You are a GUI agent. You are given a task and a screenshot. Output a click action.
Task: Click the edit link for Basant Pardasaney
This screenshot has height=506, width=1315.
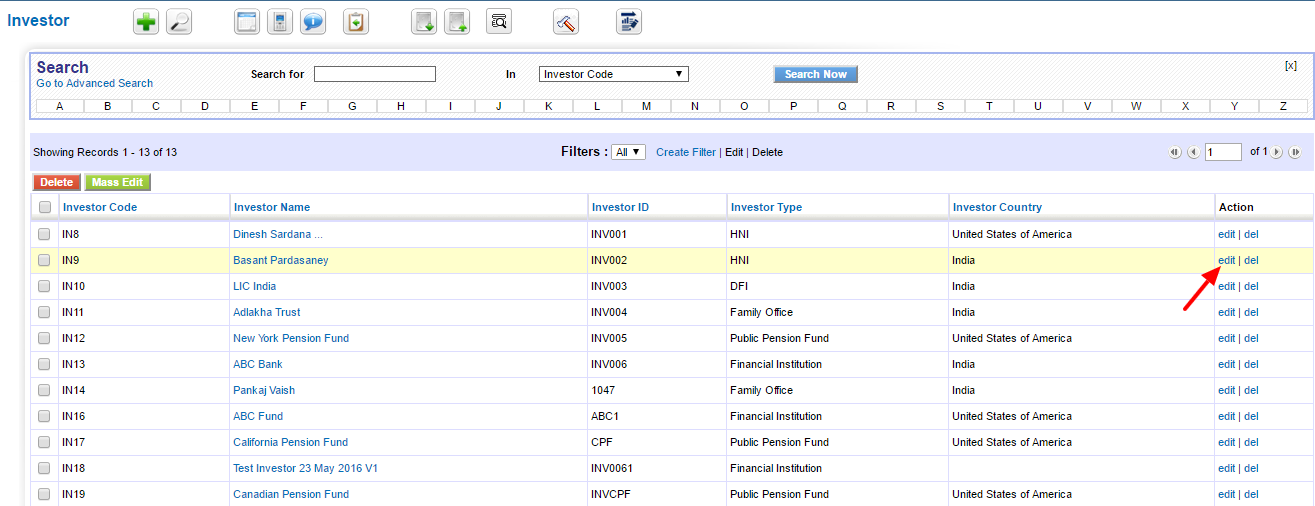pyautogui.click(x=1226, y=260)
